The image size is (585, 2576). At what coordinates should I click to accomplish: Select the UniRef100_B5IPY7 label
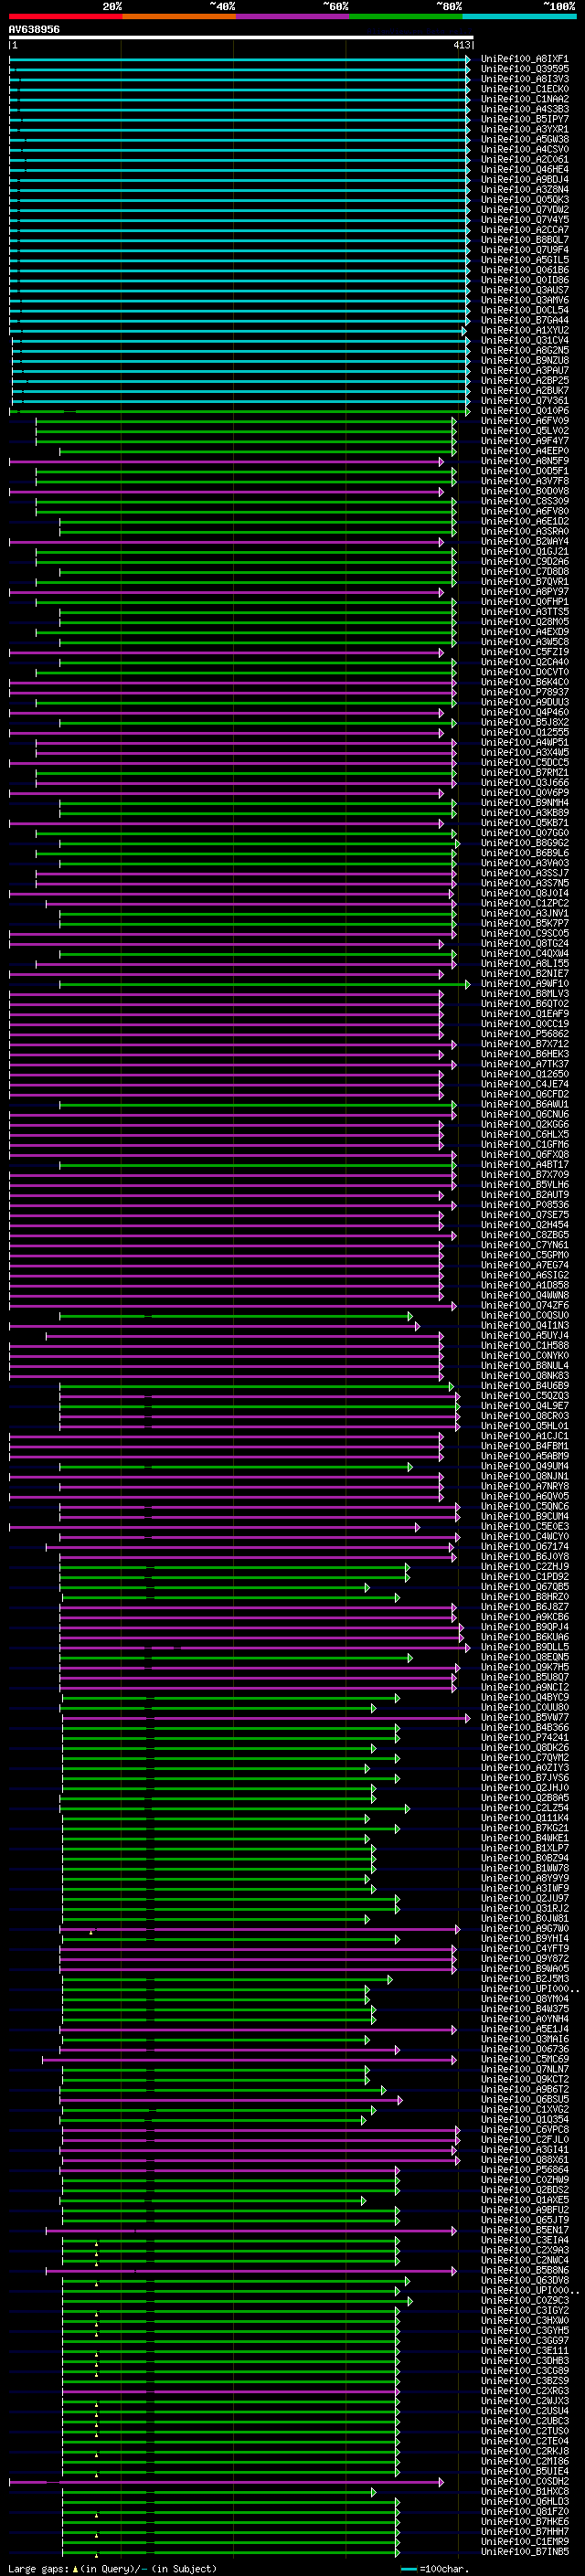pyautogui.click(x=524, y=119)
